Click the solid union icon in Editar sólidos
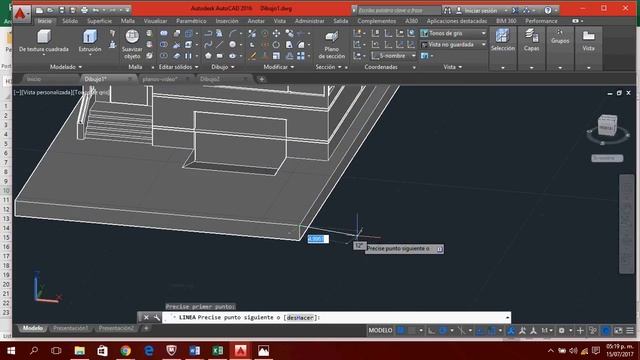 pyautogui.click(x=164, y=33)
